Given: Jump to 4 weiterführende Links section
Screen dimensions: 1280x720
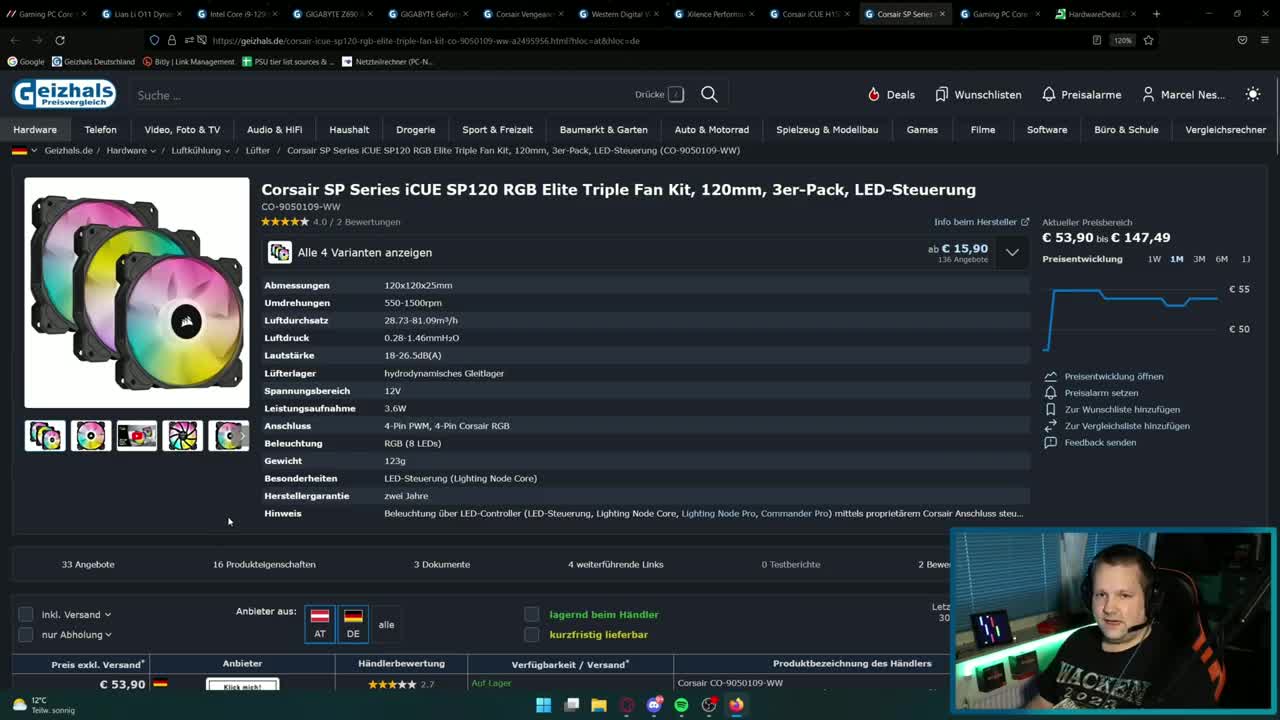Looking at the screenshot, I should pos(616,564).
